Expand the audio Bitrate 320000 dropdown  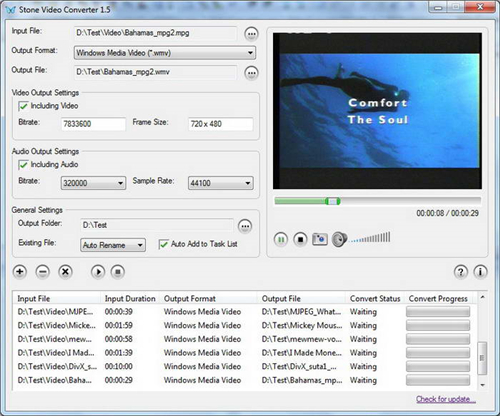point(93,183)
